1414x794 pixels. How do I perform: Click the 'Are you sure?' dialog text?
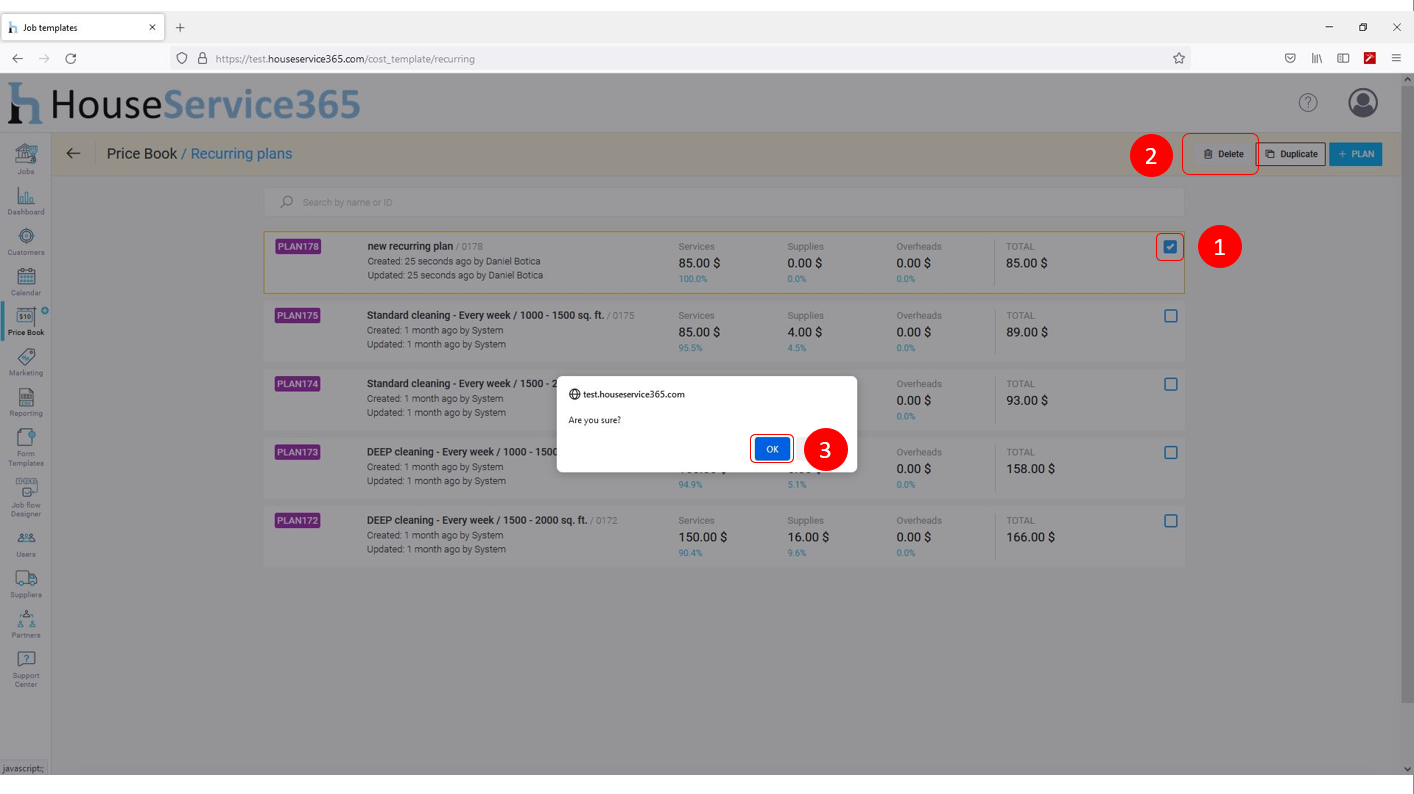point(594,420)
